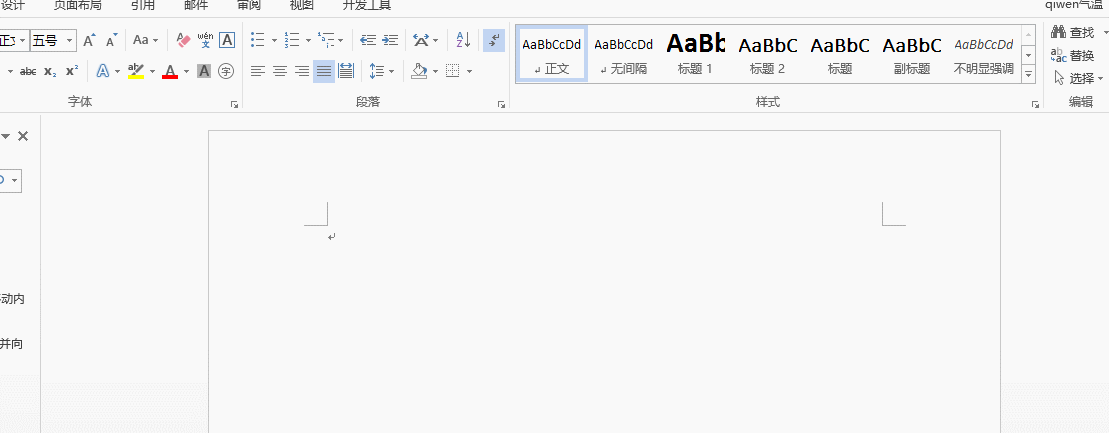
Task: Open the 页面布局 ribbon tab
Action: pos(77,6)
